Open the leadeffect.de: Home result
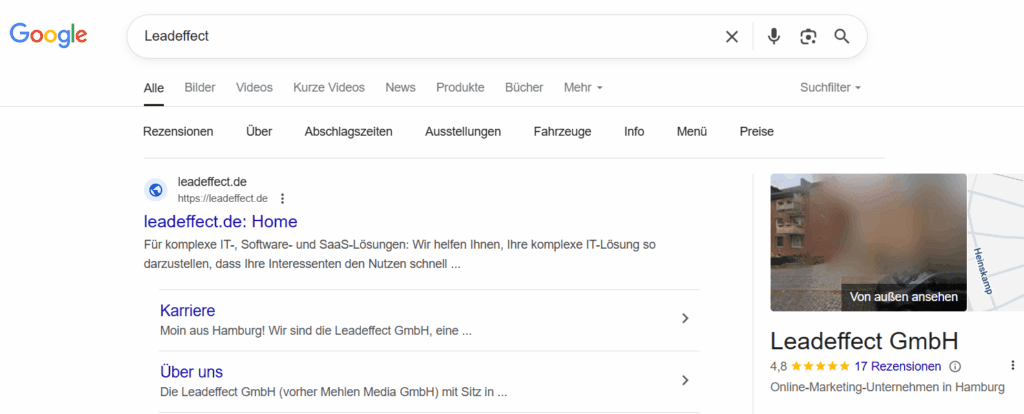Screen dimensions: 1024x414 point(221,221)
